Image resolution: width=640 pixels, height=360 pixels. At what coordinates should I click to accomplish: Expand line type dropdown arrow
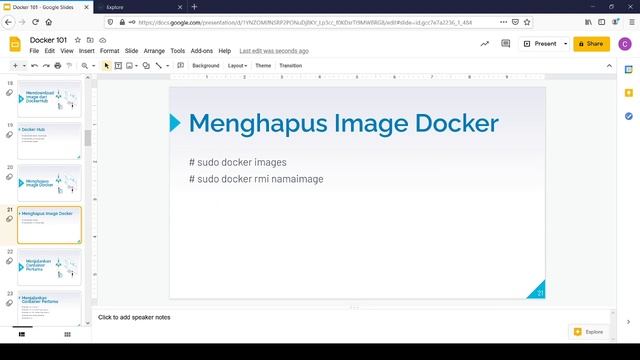click(167, 66)
